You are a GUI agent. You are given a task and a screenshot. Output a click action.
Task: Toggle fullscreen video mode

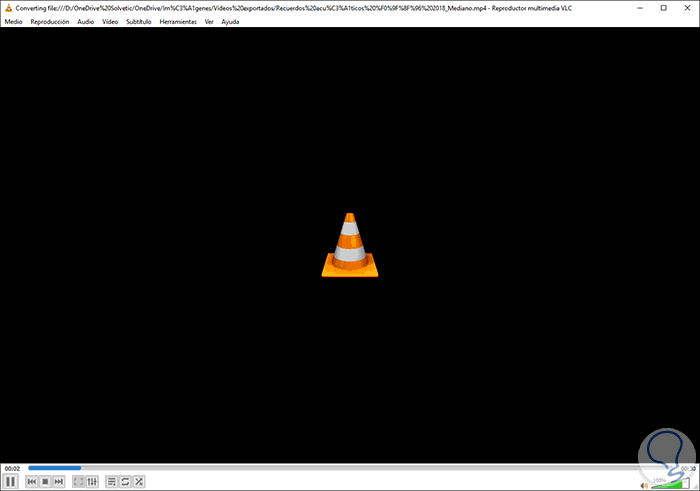[x=79, y=482]
